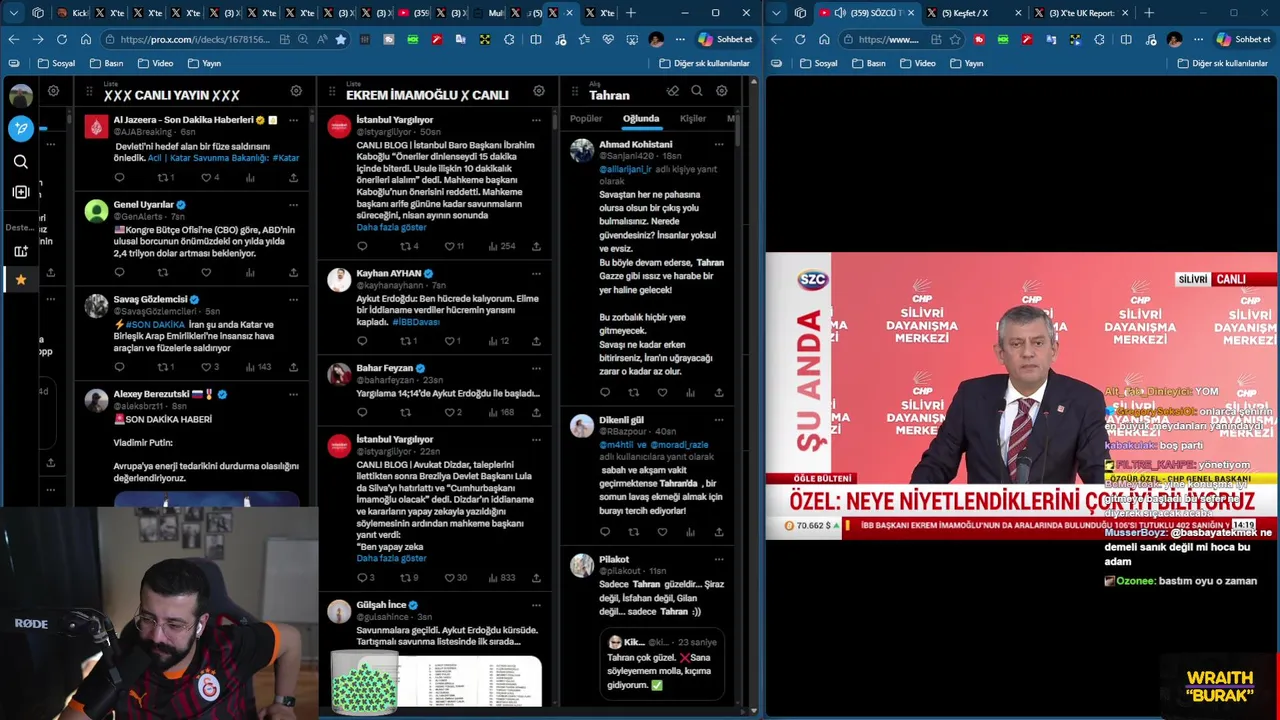This screenshot has width=1280, height=720.
Task: Open more menu on Alexey Berezutski post
Action: (x=293, y=395)
